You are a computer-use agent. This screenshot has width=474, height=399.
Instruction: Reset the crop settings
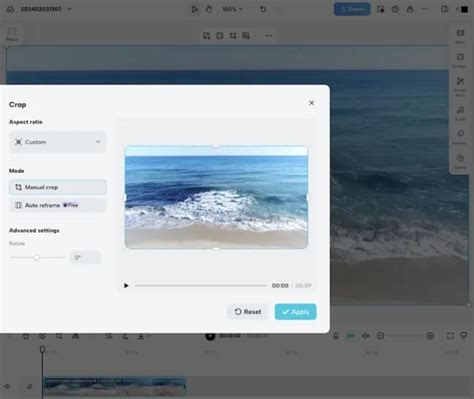tap(247, 312)
